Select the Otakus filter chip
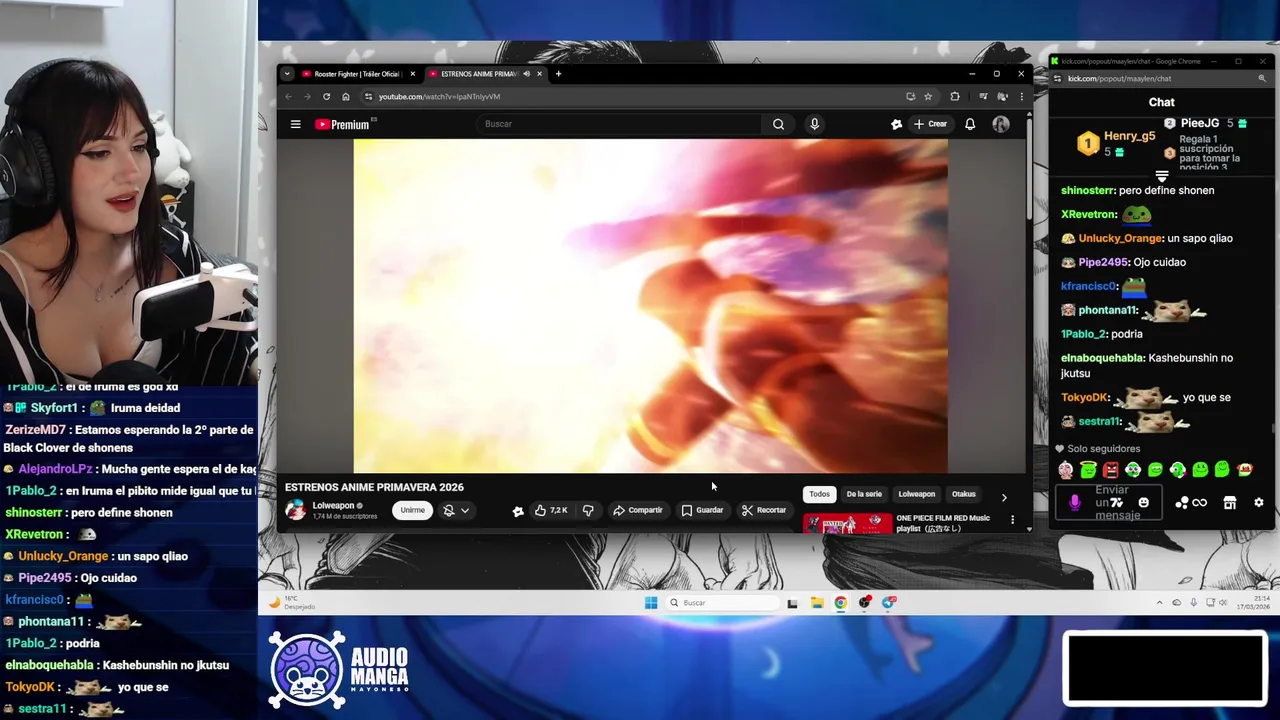Screen dimensions: 1280x720 point(963,494)
